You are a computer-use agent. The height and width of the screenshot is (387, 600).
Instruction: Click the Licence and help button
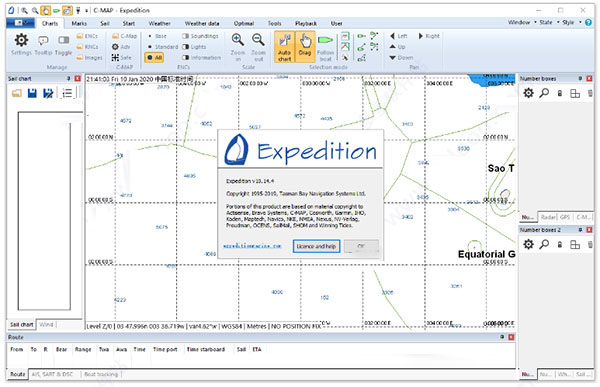316,246
